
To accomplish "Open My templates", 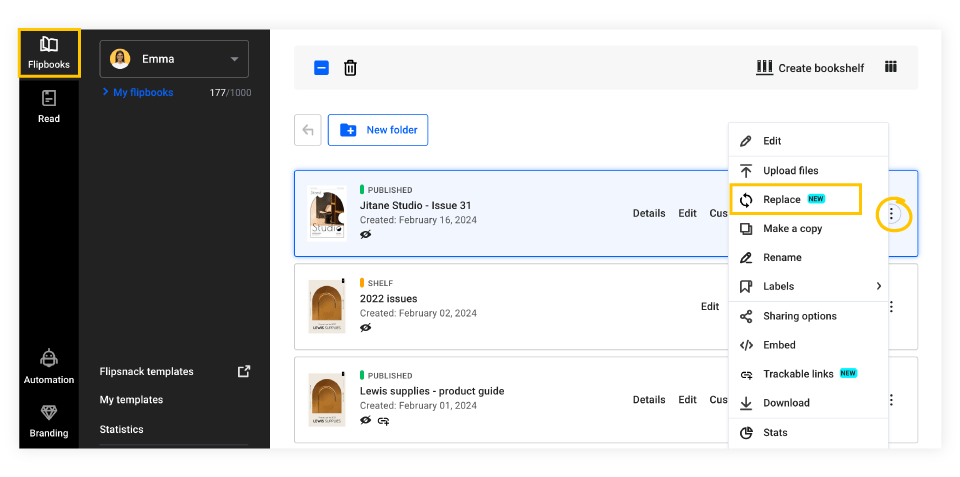I will click(131, 400).
